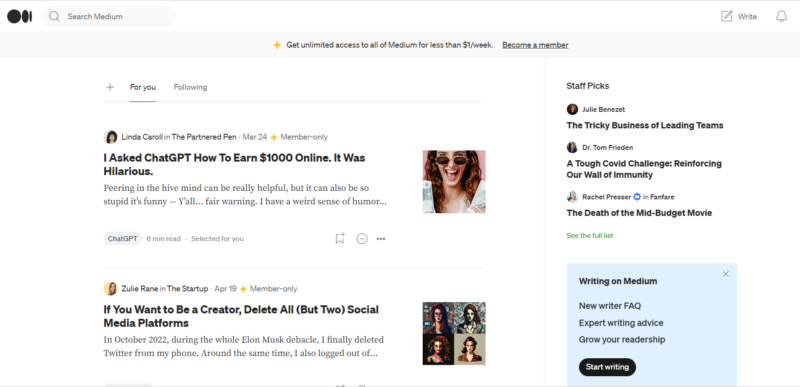
Task: Show less like the ChatGPT article
Action: 362,239
